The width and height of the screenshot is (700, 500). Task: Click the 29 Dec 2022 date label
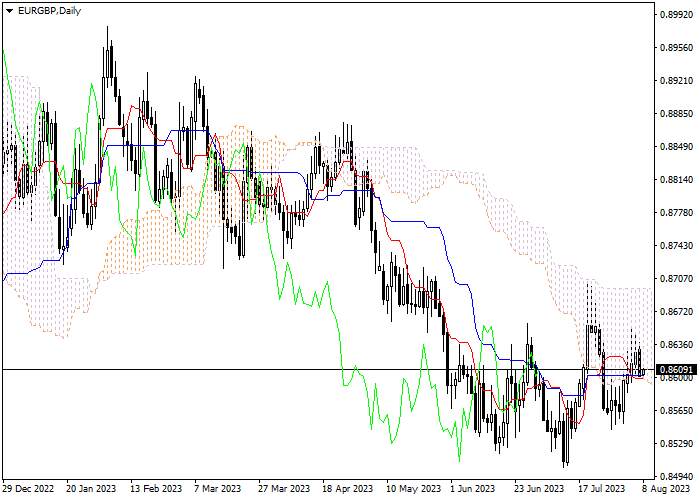(29, 488)
